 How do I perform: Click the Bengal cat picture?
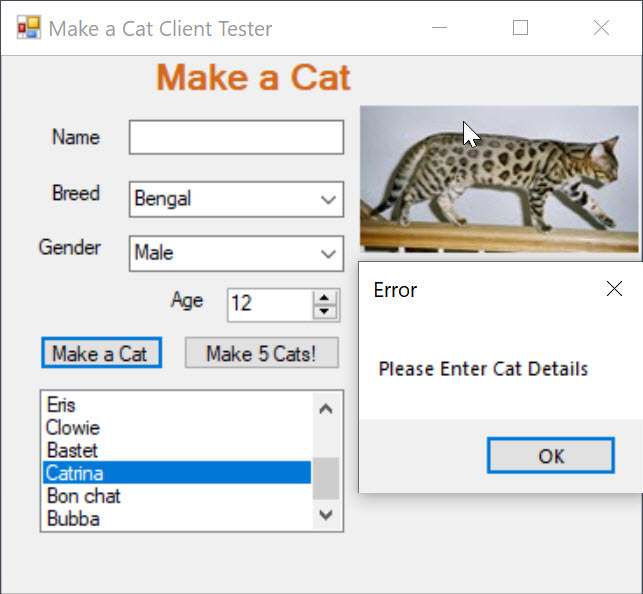[x=499, y=179]
